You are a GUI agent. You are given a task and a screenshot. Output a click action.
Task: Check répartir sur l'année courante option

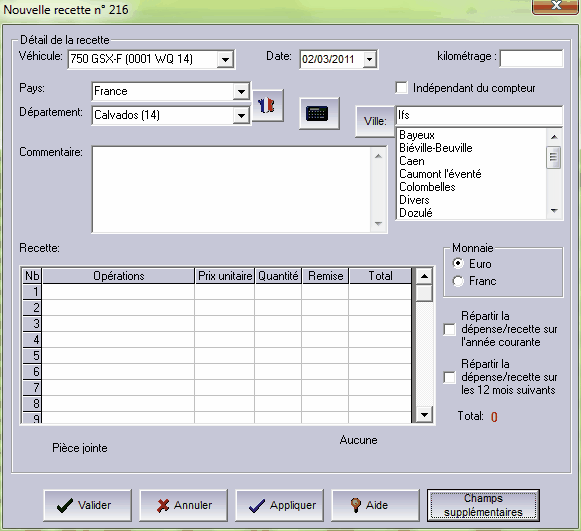click(x=449, y=329)
